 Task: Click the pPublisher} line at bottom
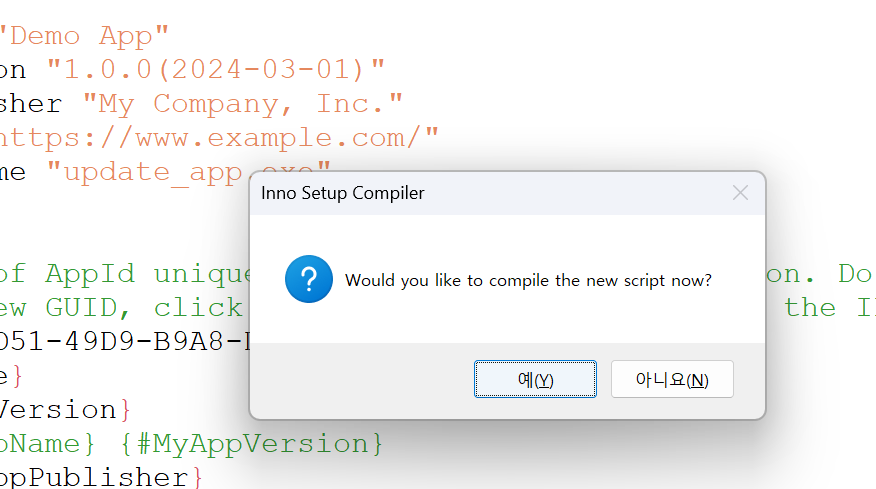[x=101, y=477]
